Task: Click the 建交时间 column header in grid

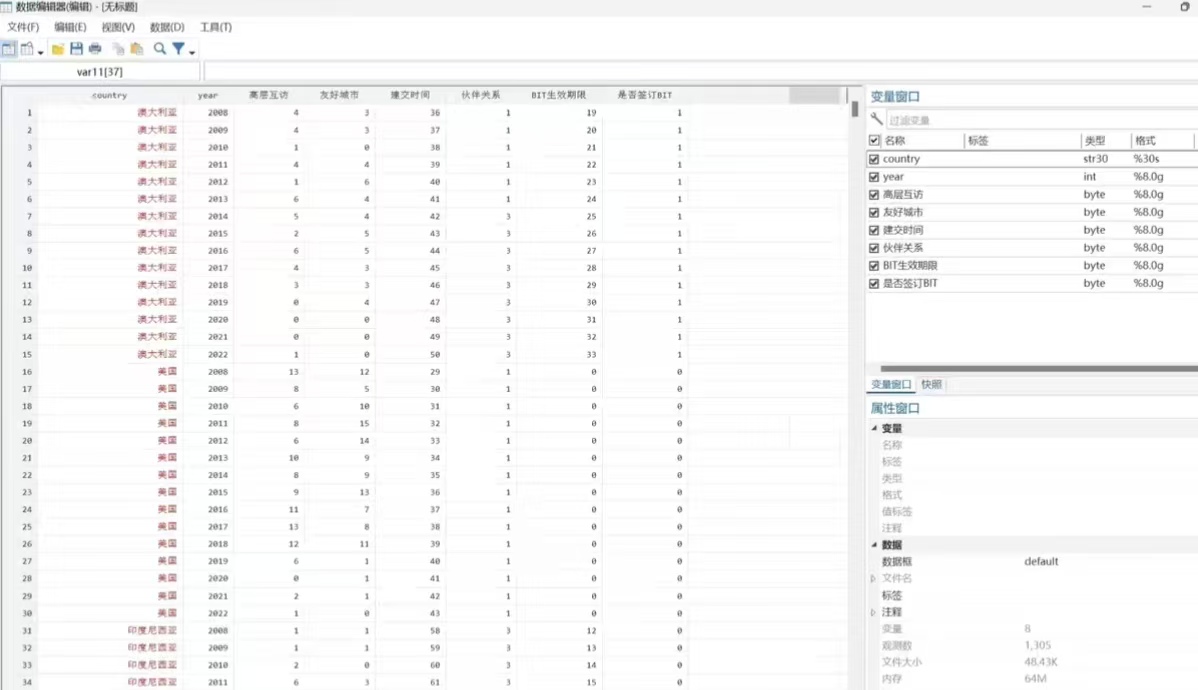Action: pos(410,96)
